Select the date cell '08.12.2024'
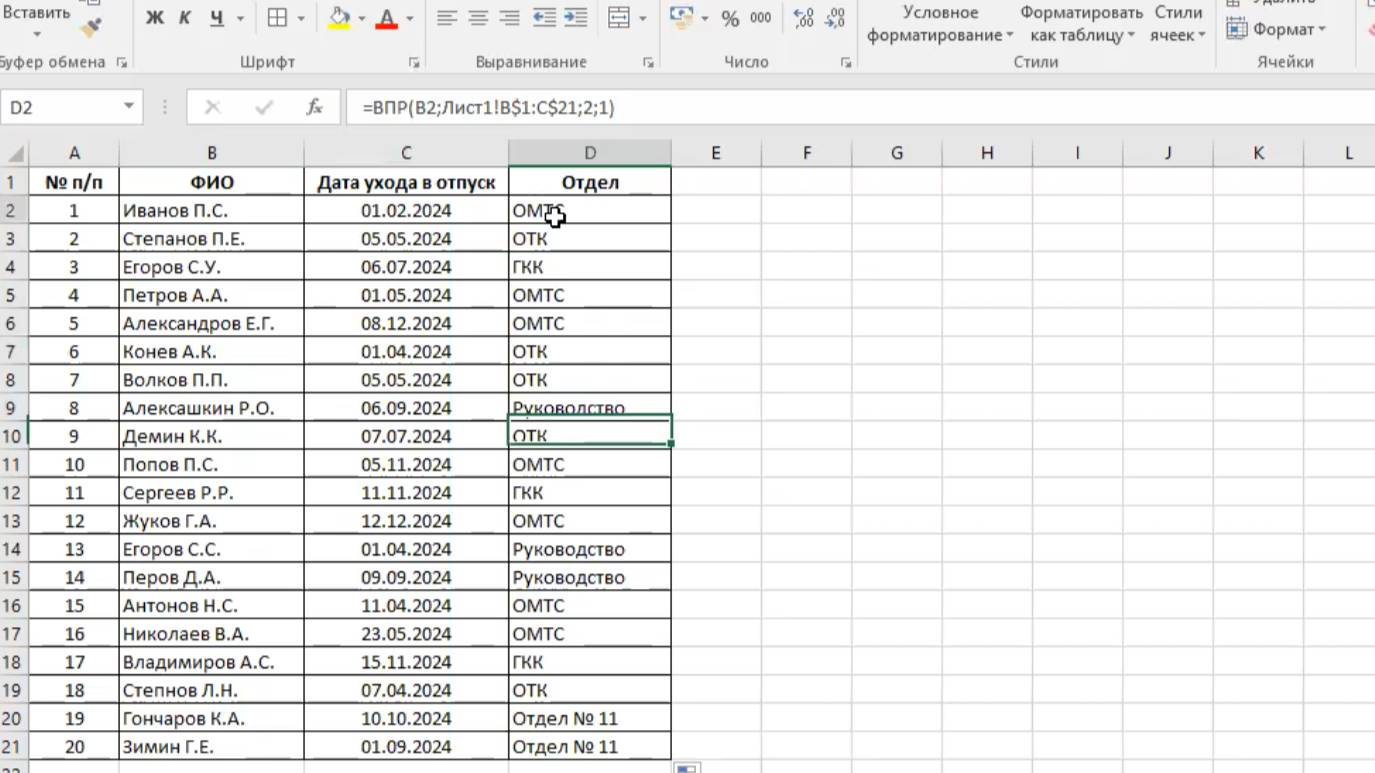 [x=406, y=323]
